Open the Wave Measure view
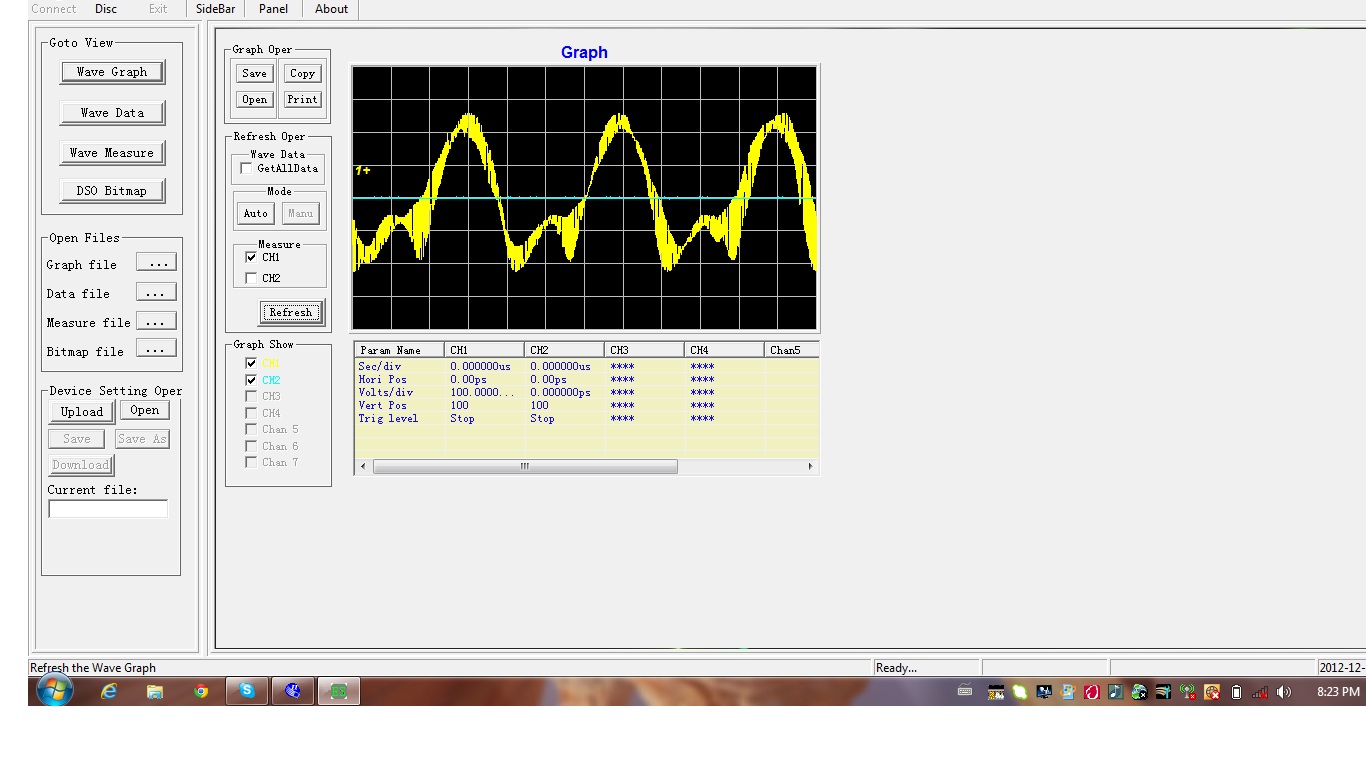This screenshot has height=768, width=1366. [x=112, y=152]
